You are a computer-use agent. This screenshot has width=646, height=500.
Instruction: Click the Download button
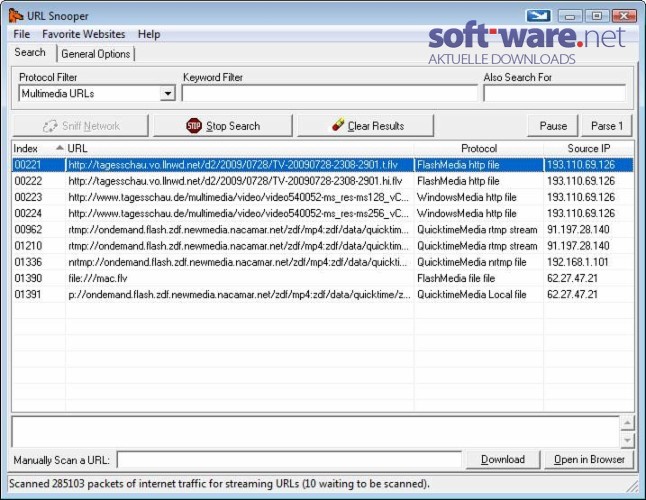(x=503, y=459)
